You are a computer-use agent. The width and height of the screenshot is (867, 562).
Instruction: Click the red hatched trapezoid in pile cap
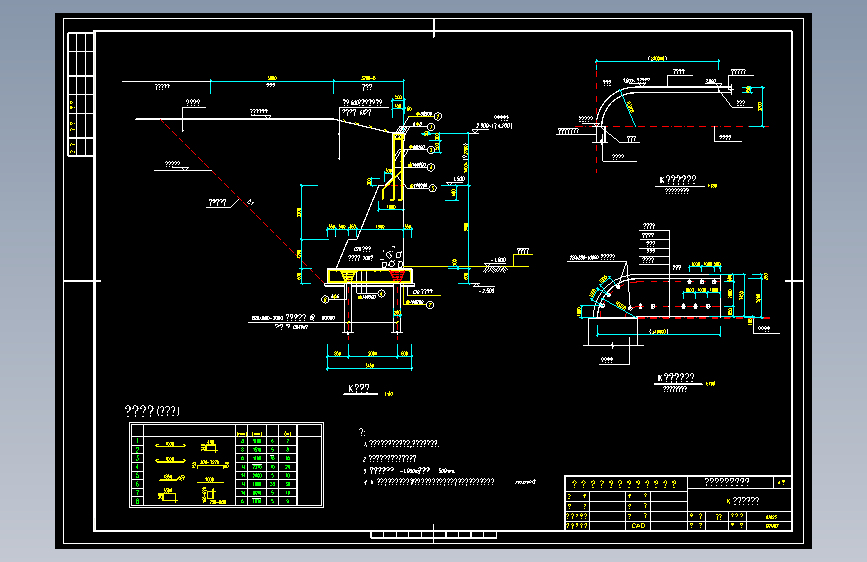point(398,275)
